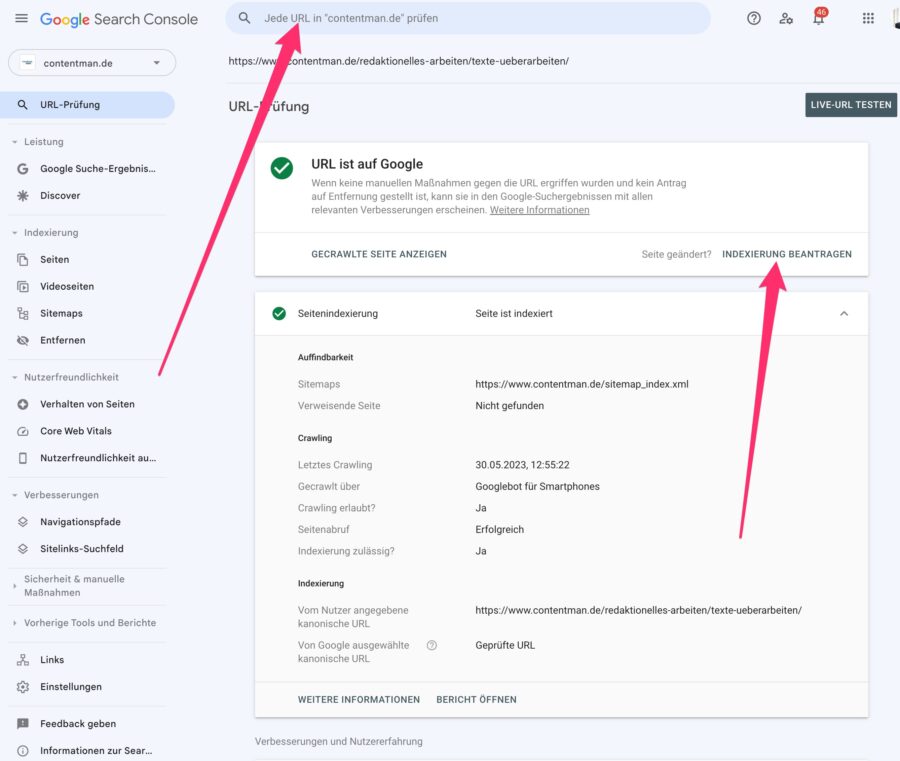The width and height of the screenshot is (900, 761).
Task: Click the Erfolgreich Seitenabruf value
Action: (499, 530)
